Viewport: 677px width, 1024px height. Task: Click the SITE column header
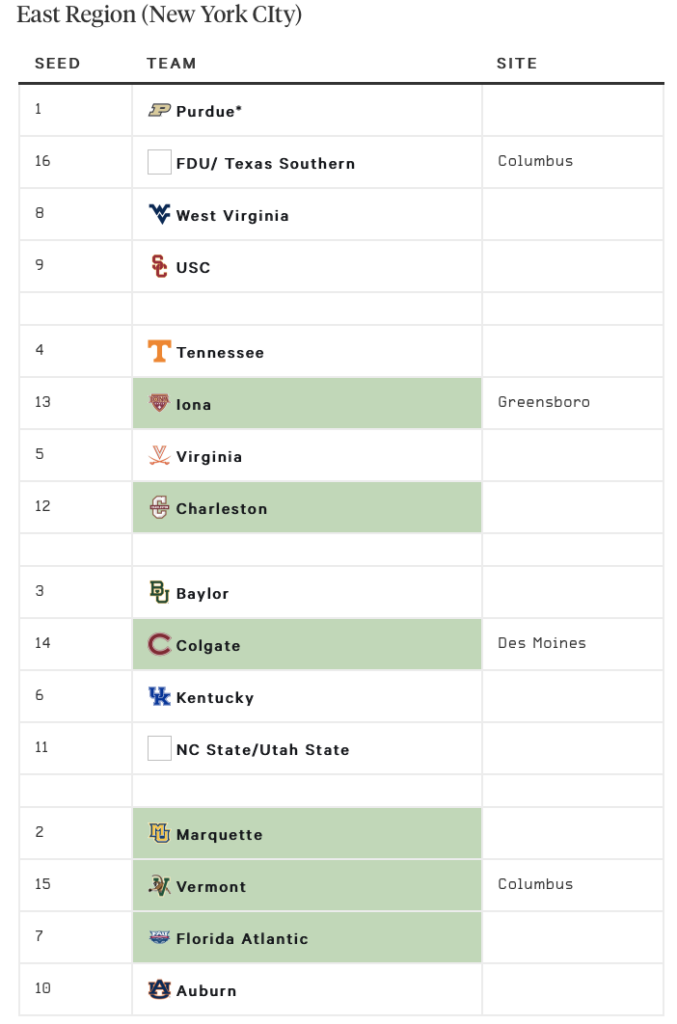tap(516, 63)
